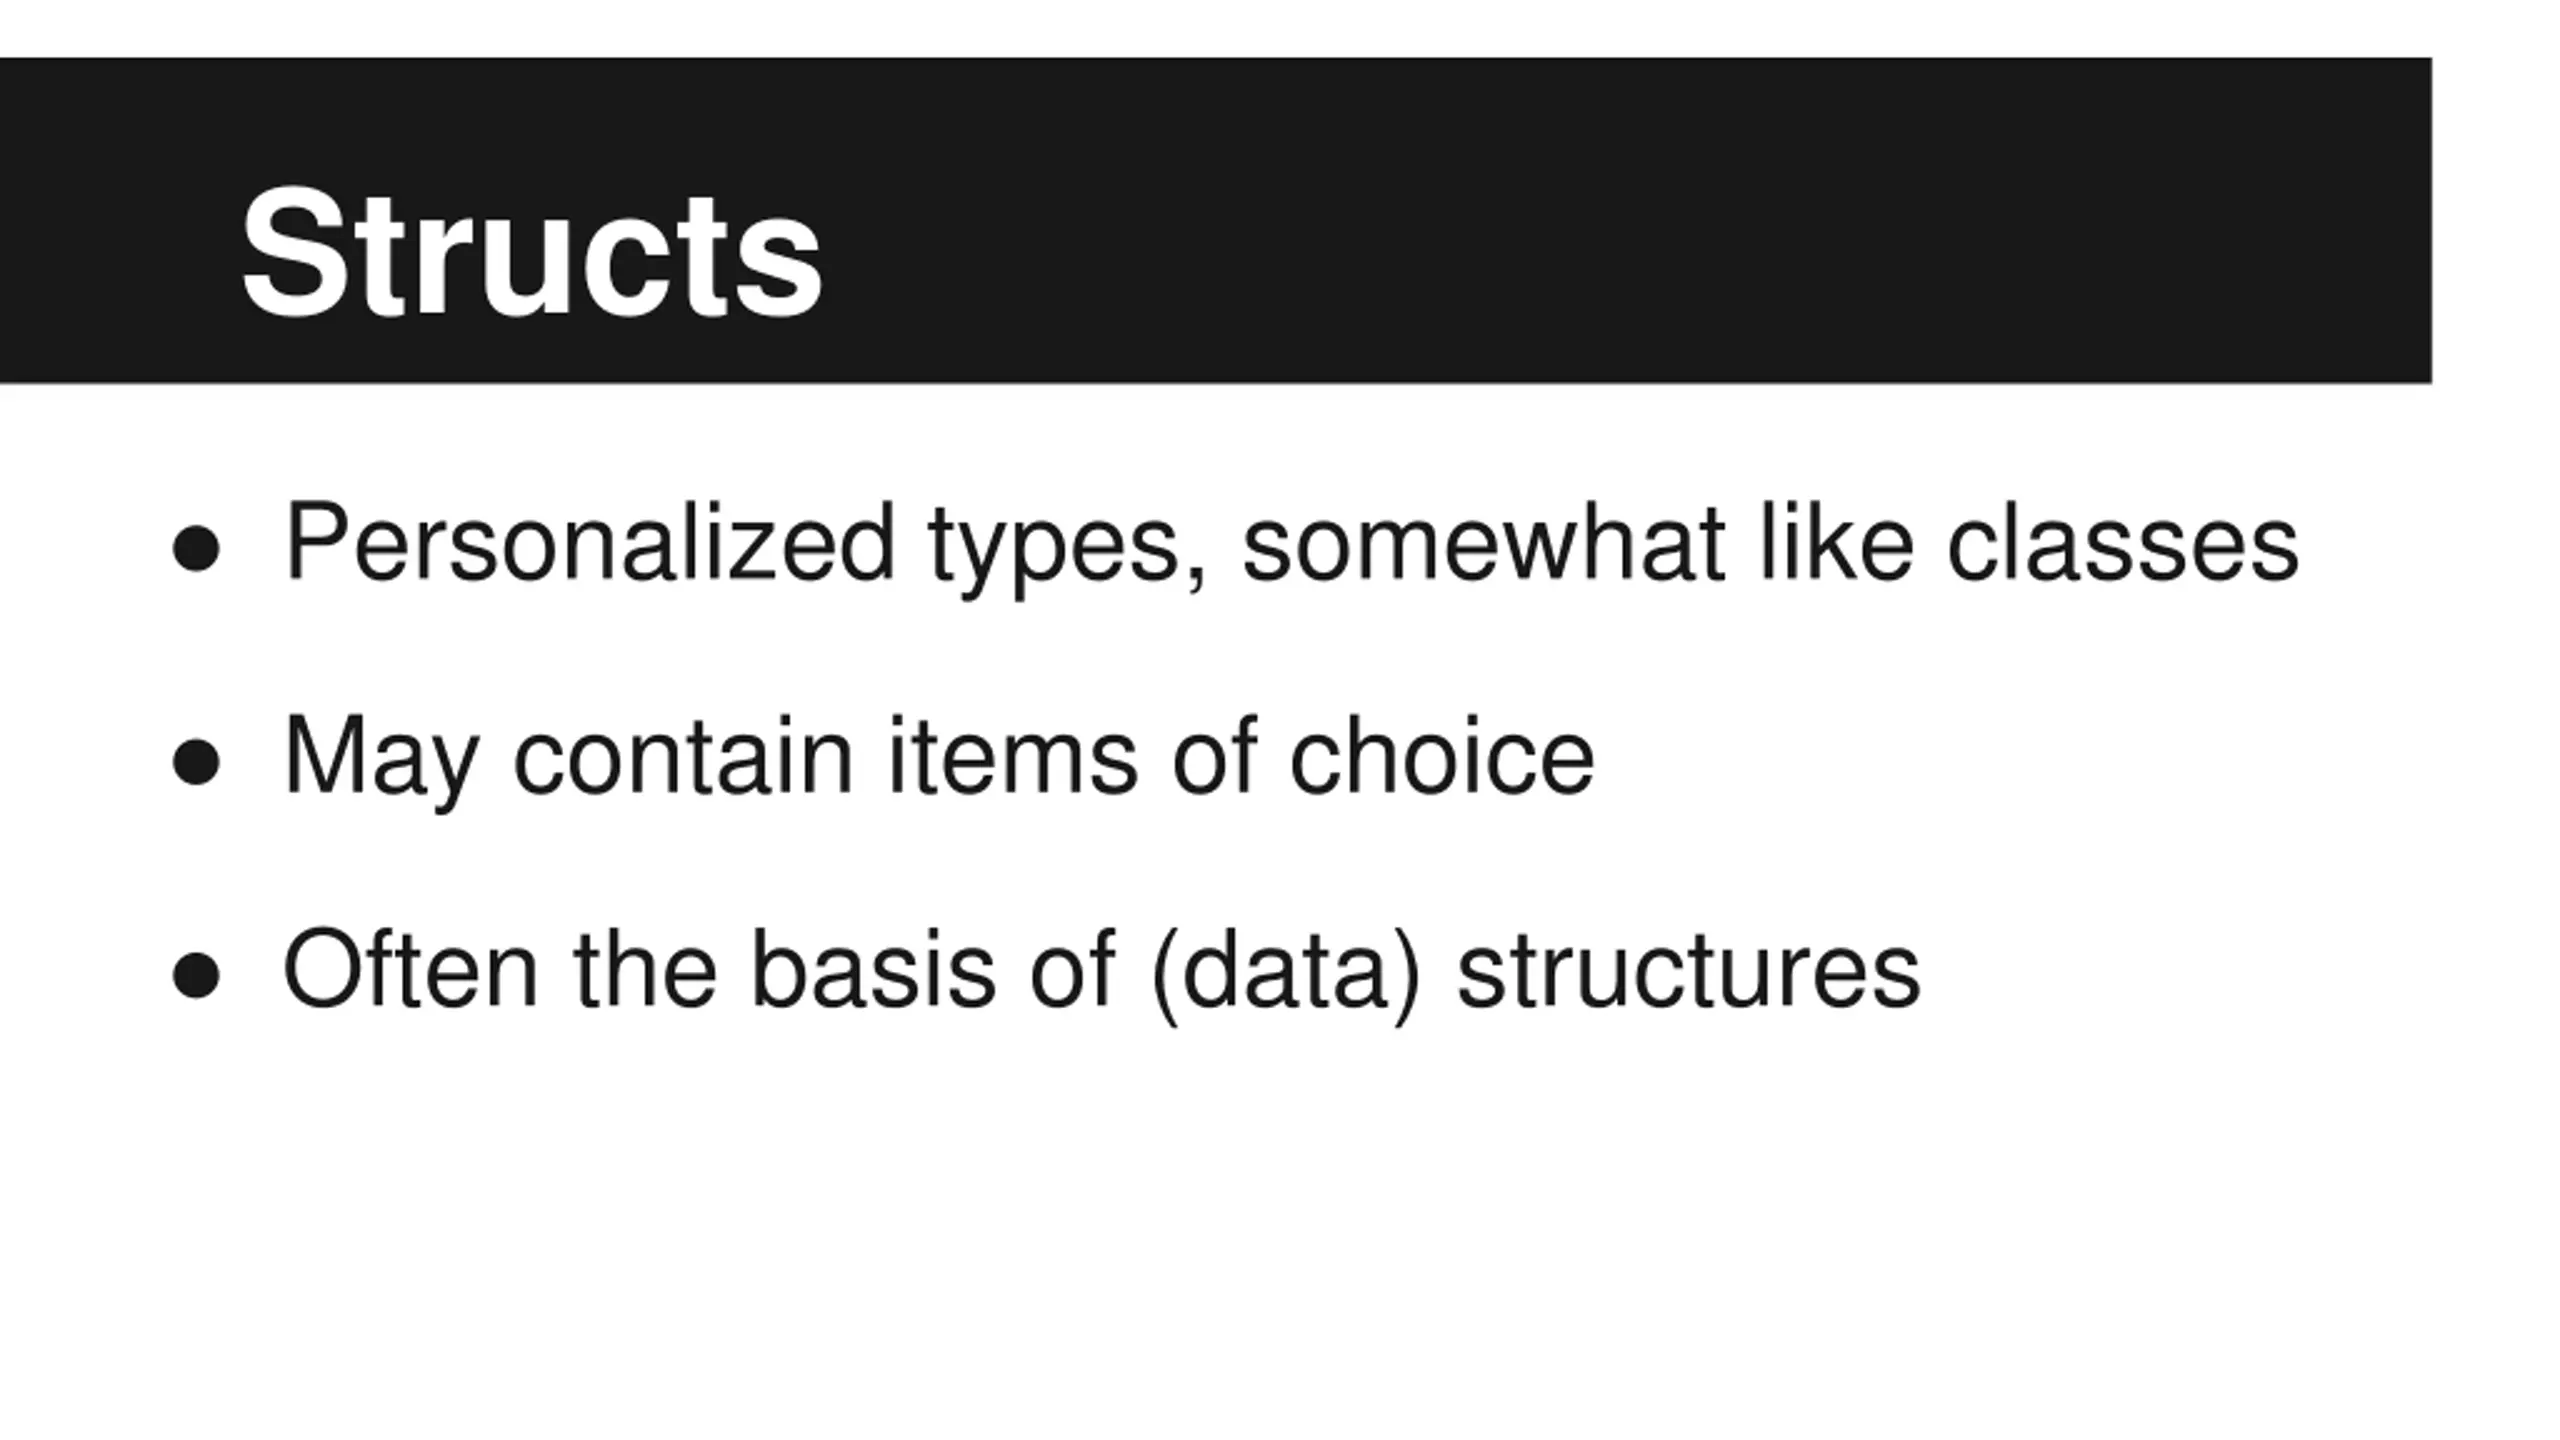
Task: Click the word choice
Action: tap(1442, 755)
